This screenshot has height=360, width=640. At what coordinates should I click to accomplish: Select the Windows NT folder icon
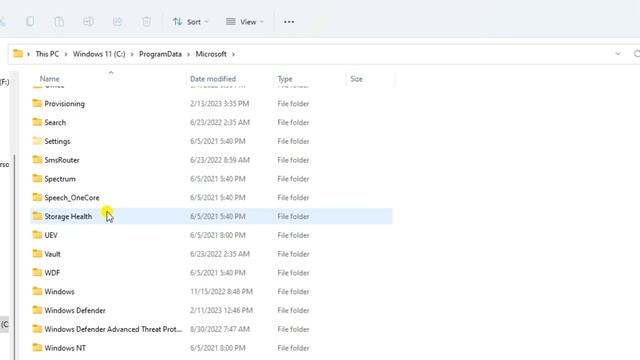coord(37,347)
